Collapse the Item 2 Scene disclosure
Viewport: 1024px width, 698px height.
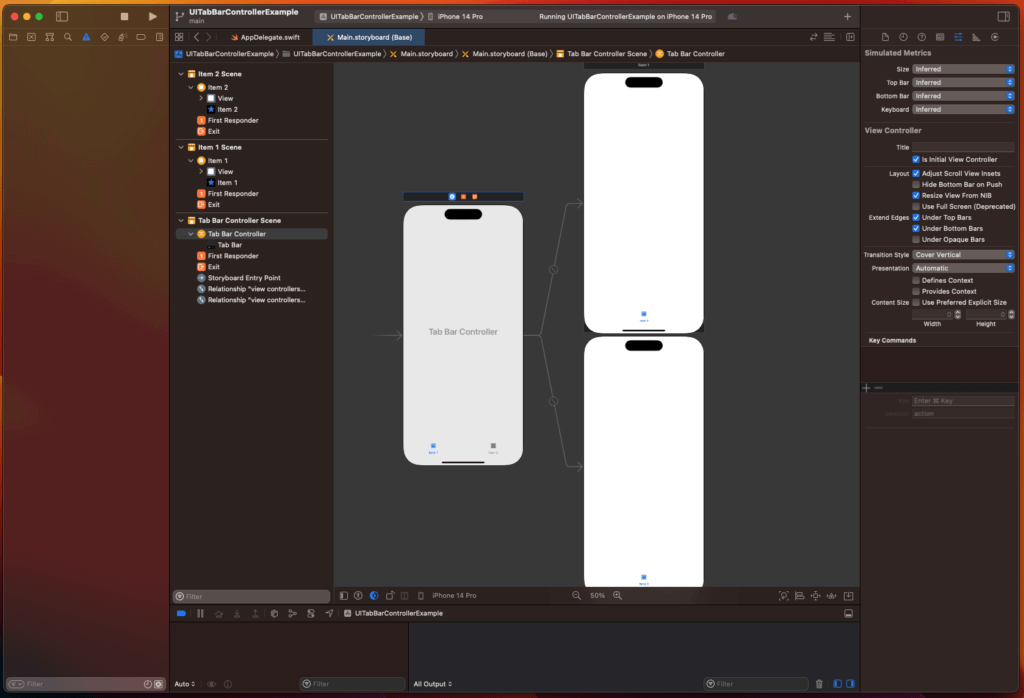[x=181, y=74]
